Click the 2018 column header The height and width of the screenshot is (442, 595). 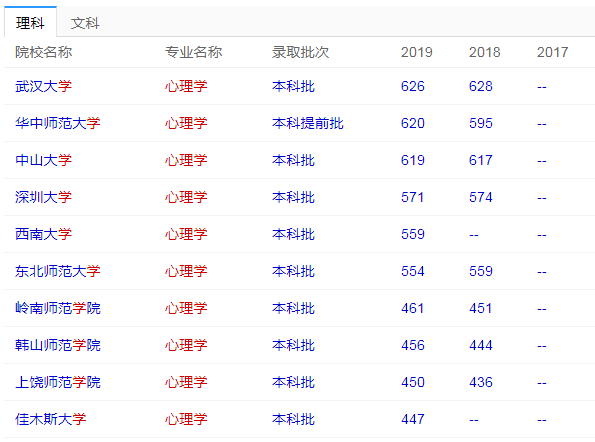tap(485, 52)
